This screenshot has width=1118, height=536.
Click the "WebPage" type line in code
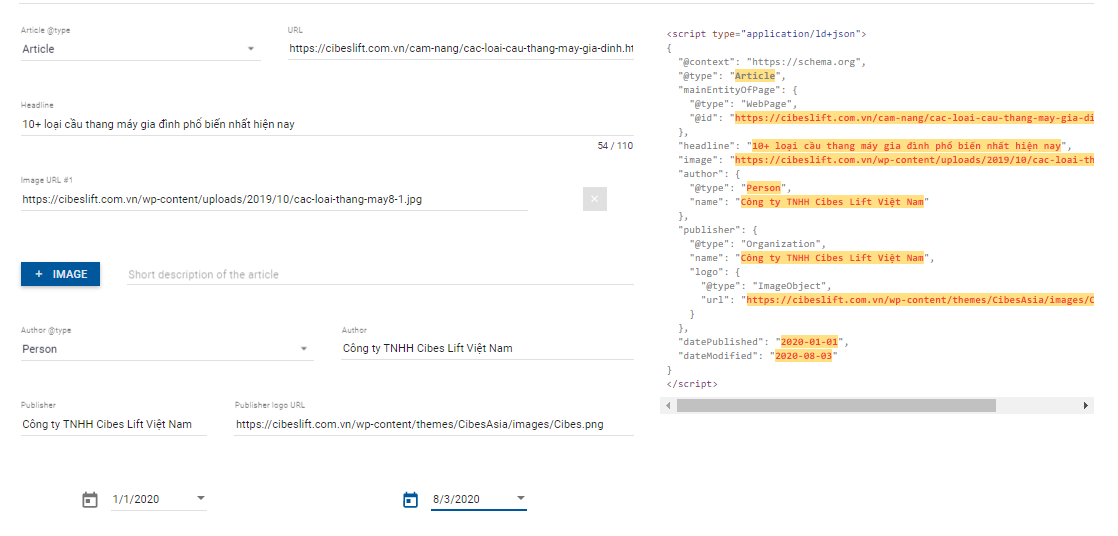tap(744, 104)
